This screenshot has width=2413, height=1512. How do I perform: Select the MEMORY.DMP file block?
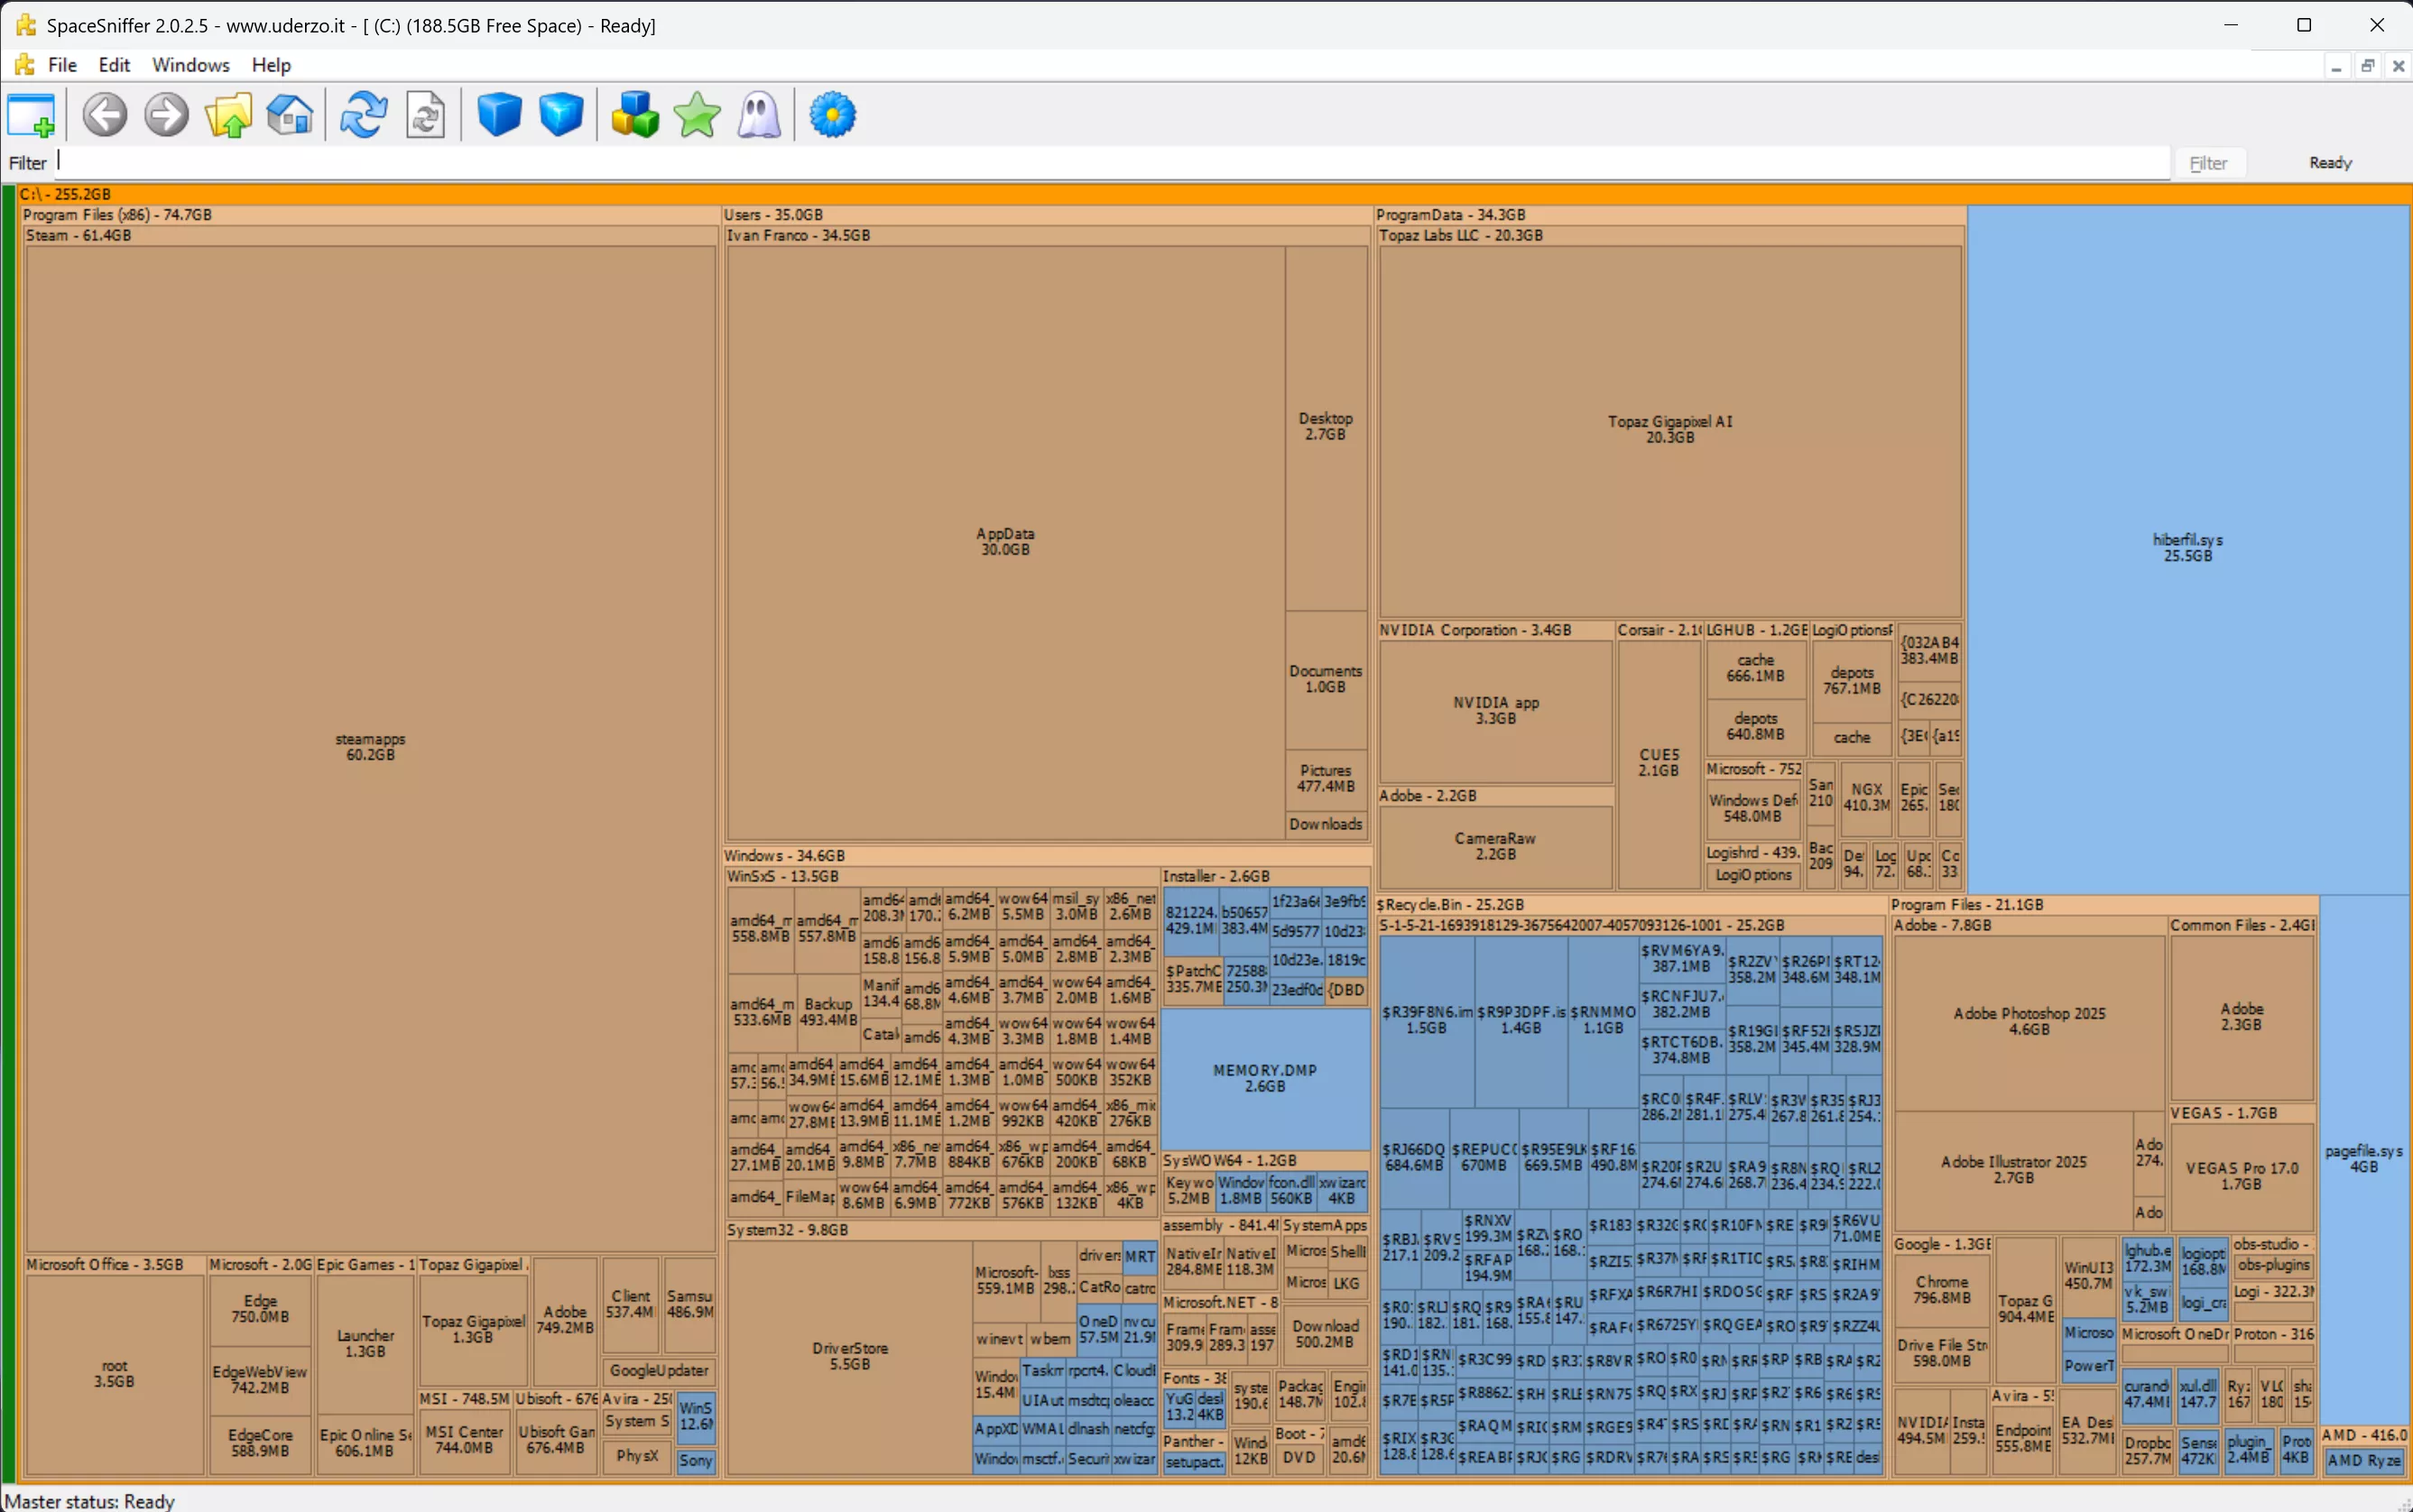tap(1264, 1077)
